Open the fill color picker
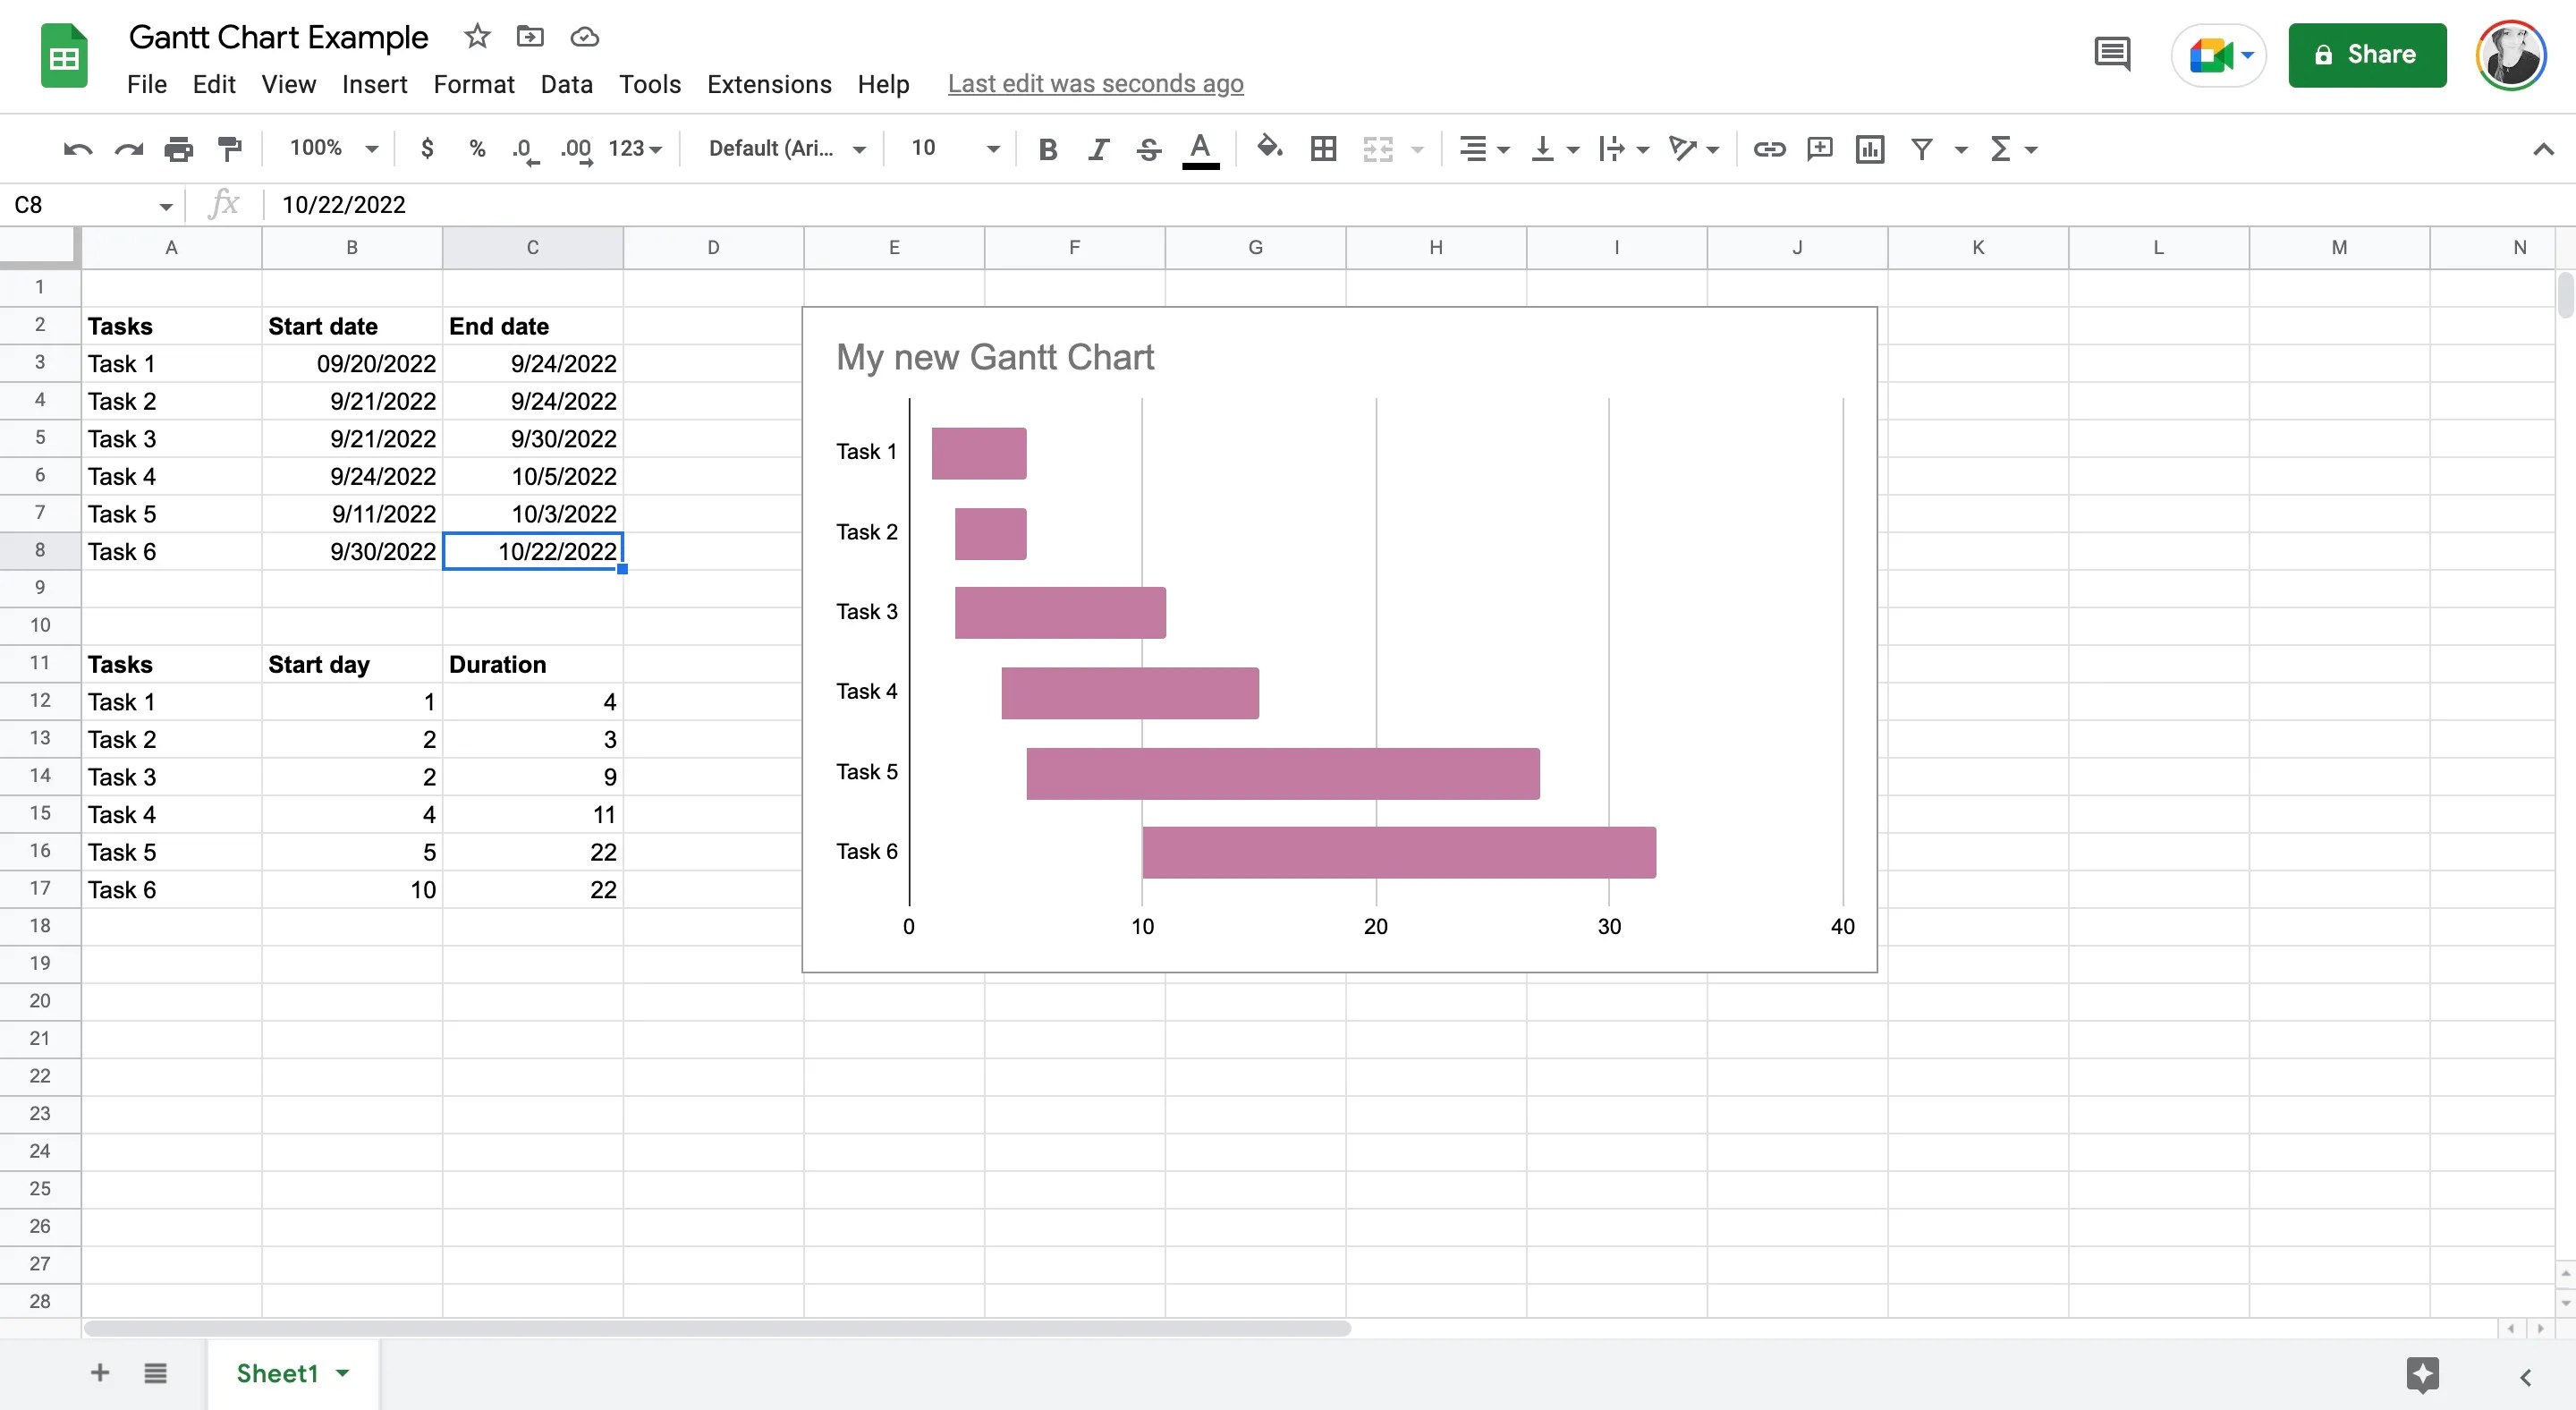 pos(1269,148)
